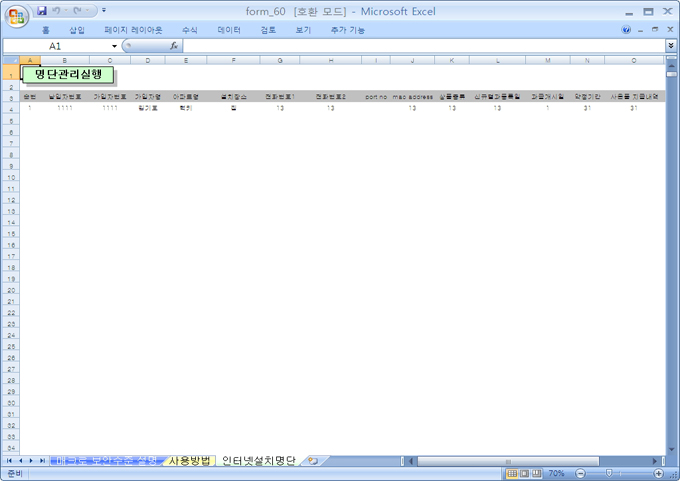Select column header O
680x481 pixels.
point(634,60)
